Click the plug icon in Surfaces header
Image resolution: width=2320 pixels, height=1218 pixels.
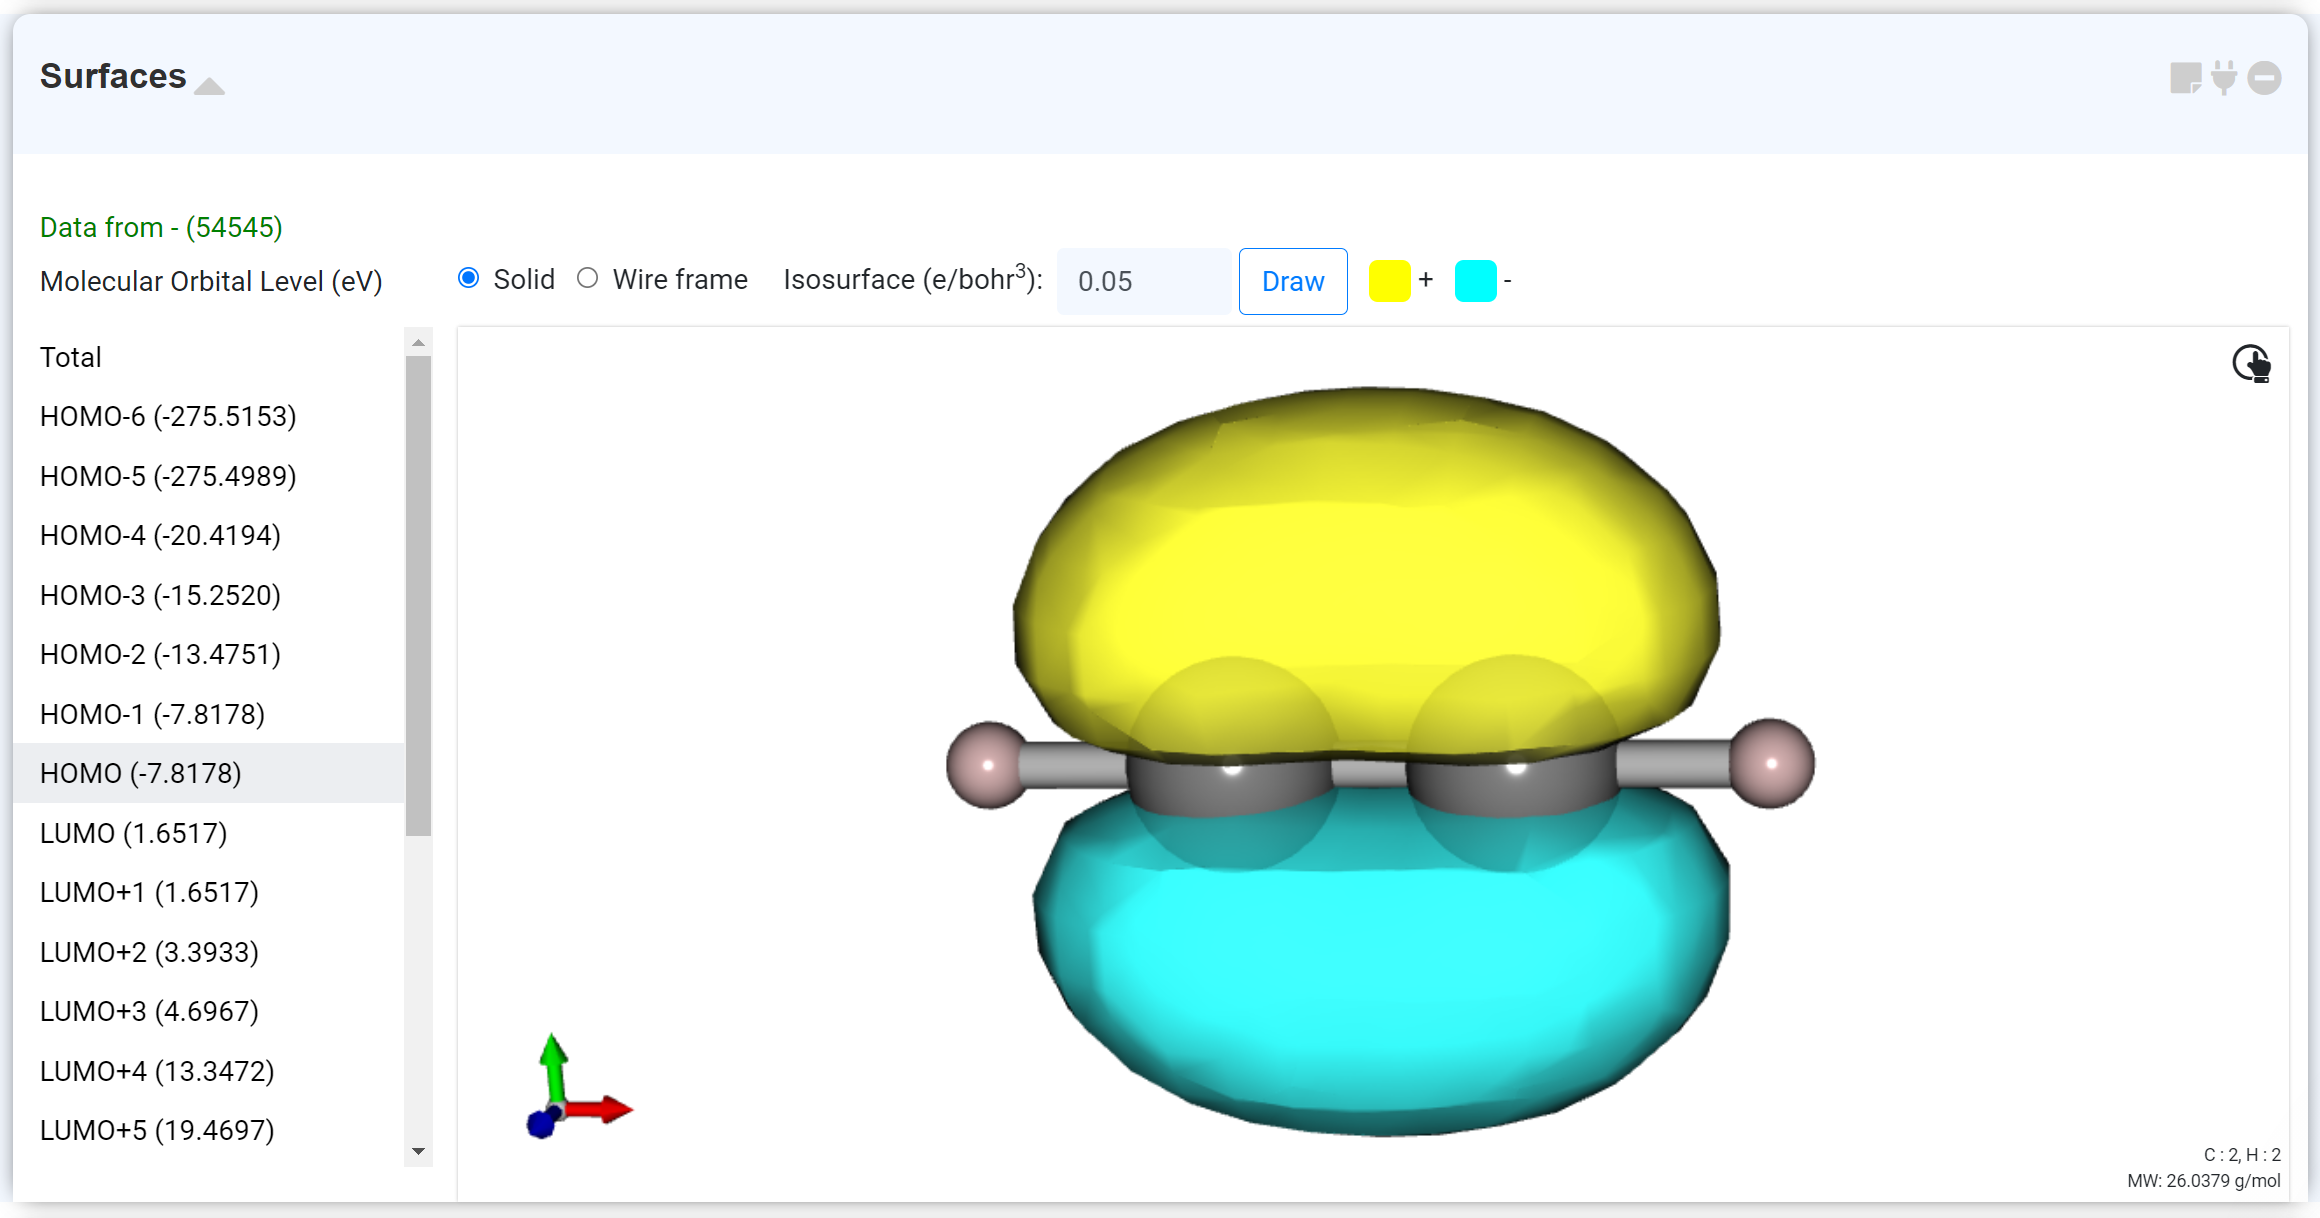pyautogui.click(x=2224, y=78)
